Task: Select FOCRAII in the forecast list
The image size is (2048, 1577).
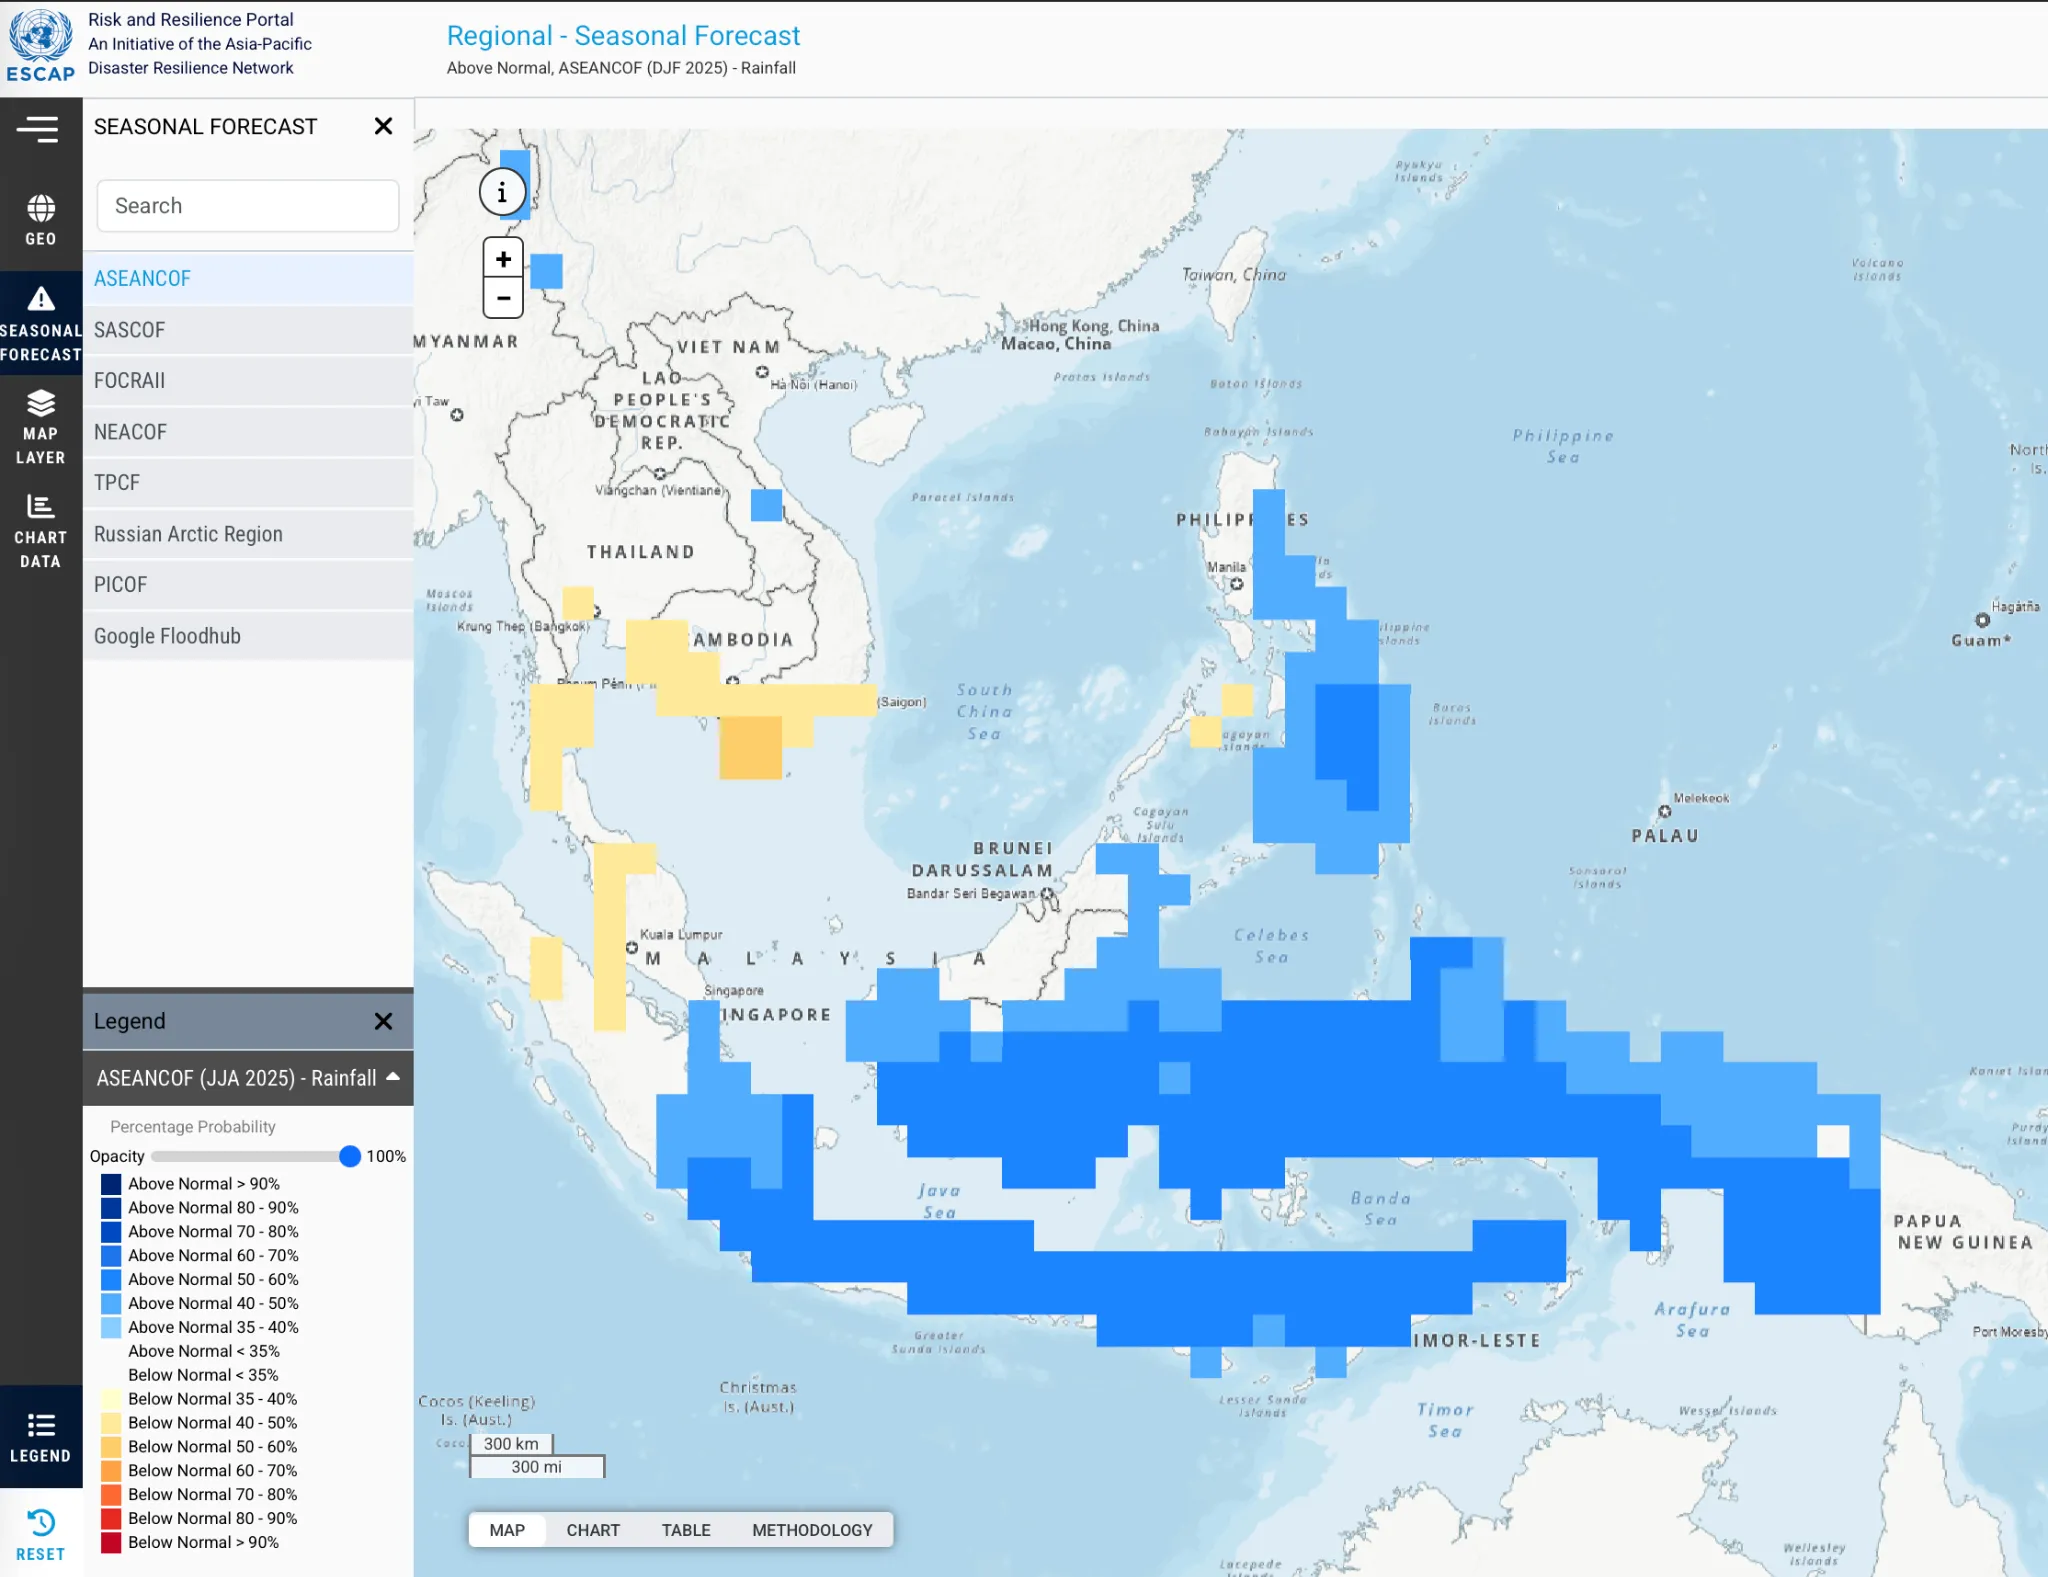Action: pyautogui.click(x=248, y=381)
